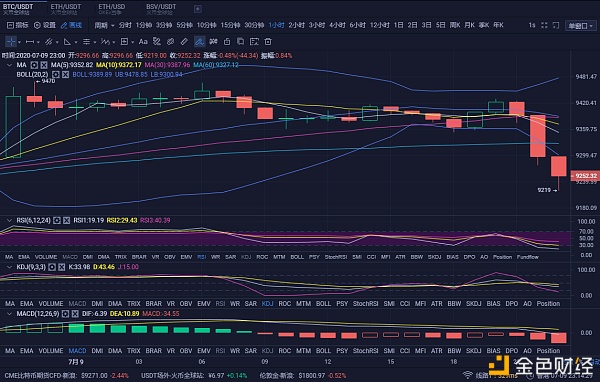This screenshot has width=600, height=382.
Task: Collapse the KDJ panel chevron
Action: pyautogui.click(x=9, y=267)
